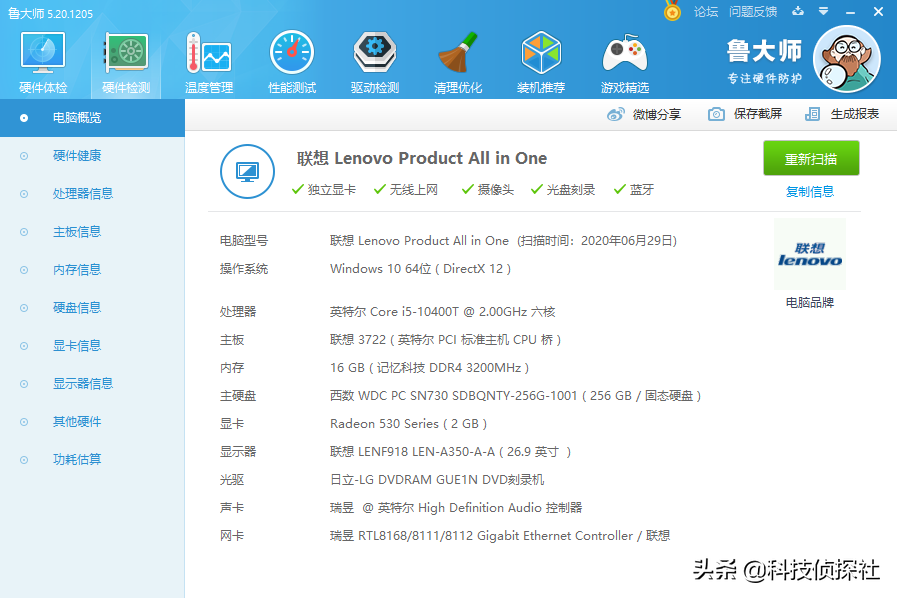Open 装机推荐 build recommendations
Screen dimensions: 897x598
tap(540, 60)
